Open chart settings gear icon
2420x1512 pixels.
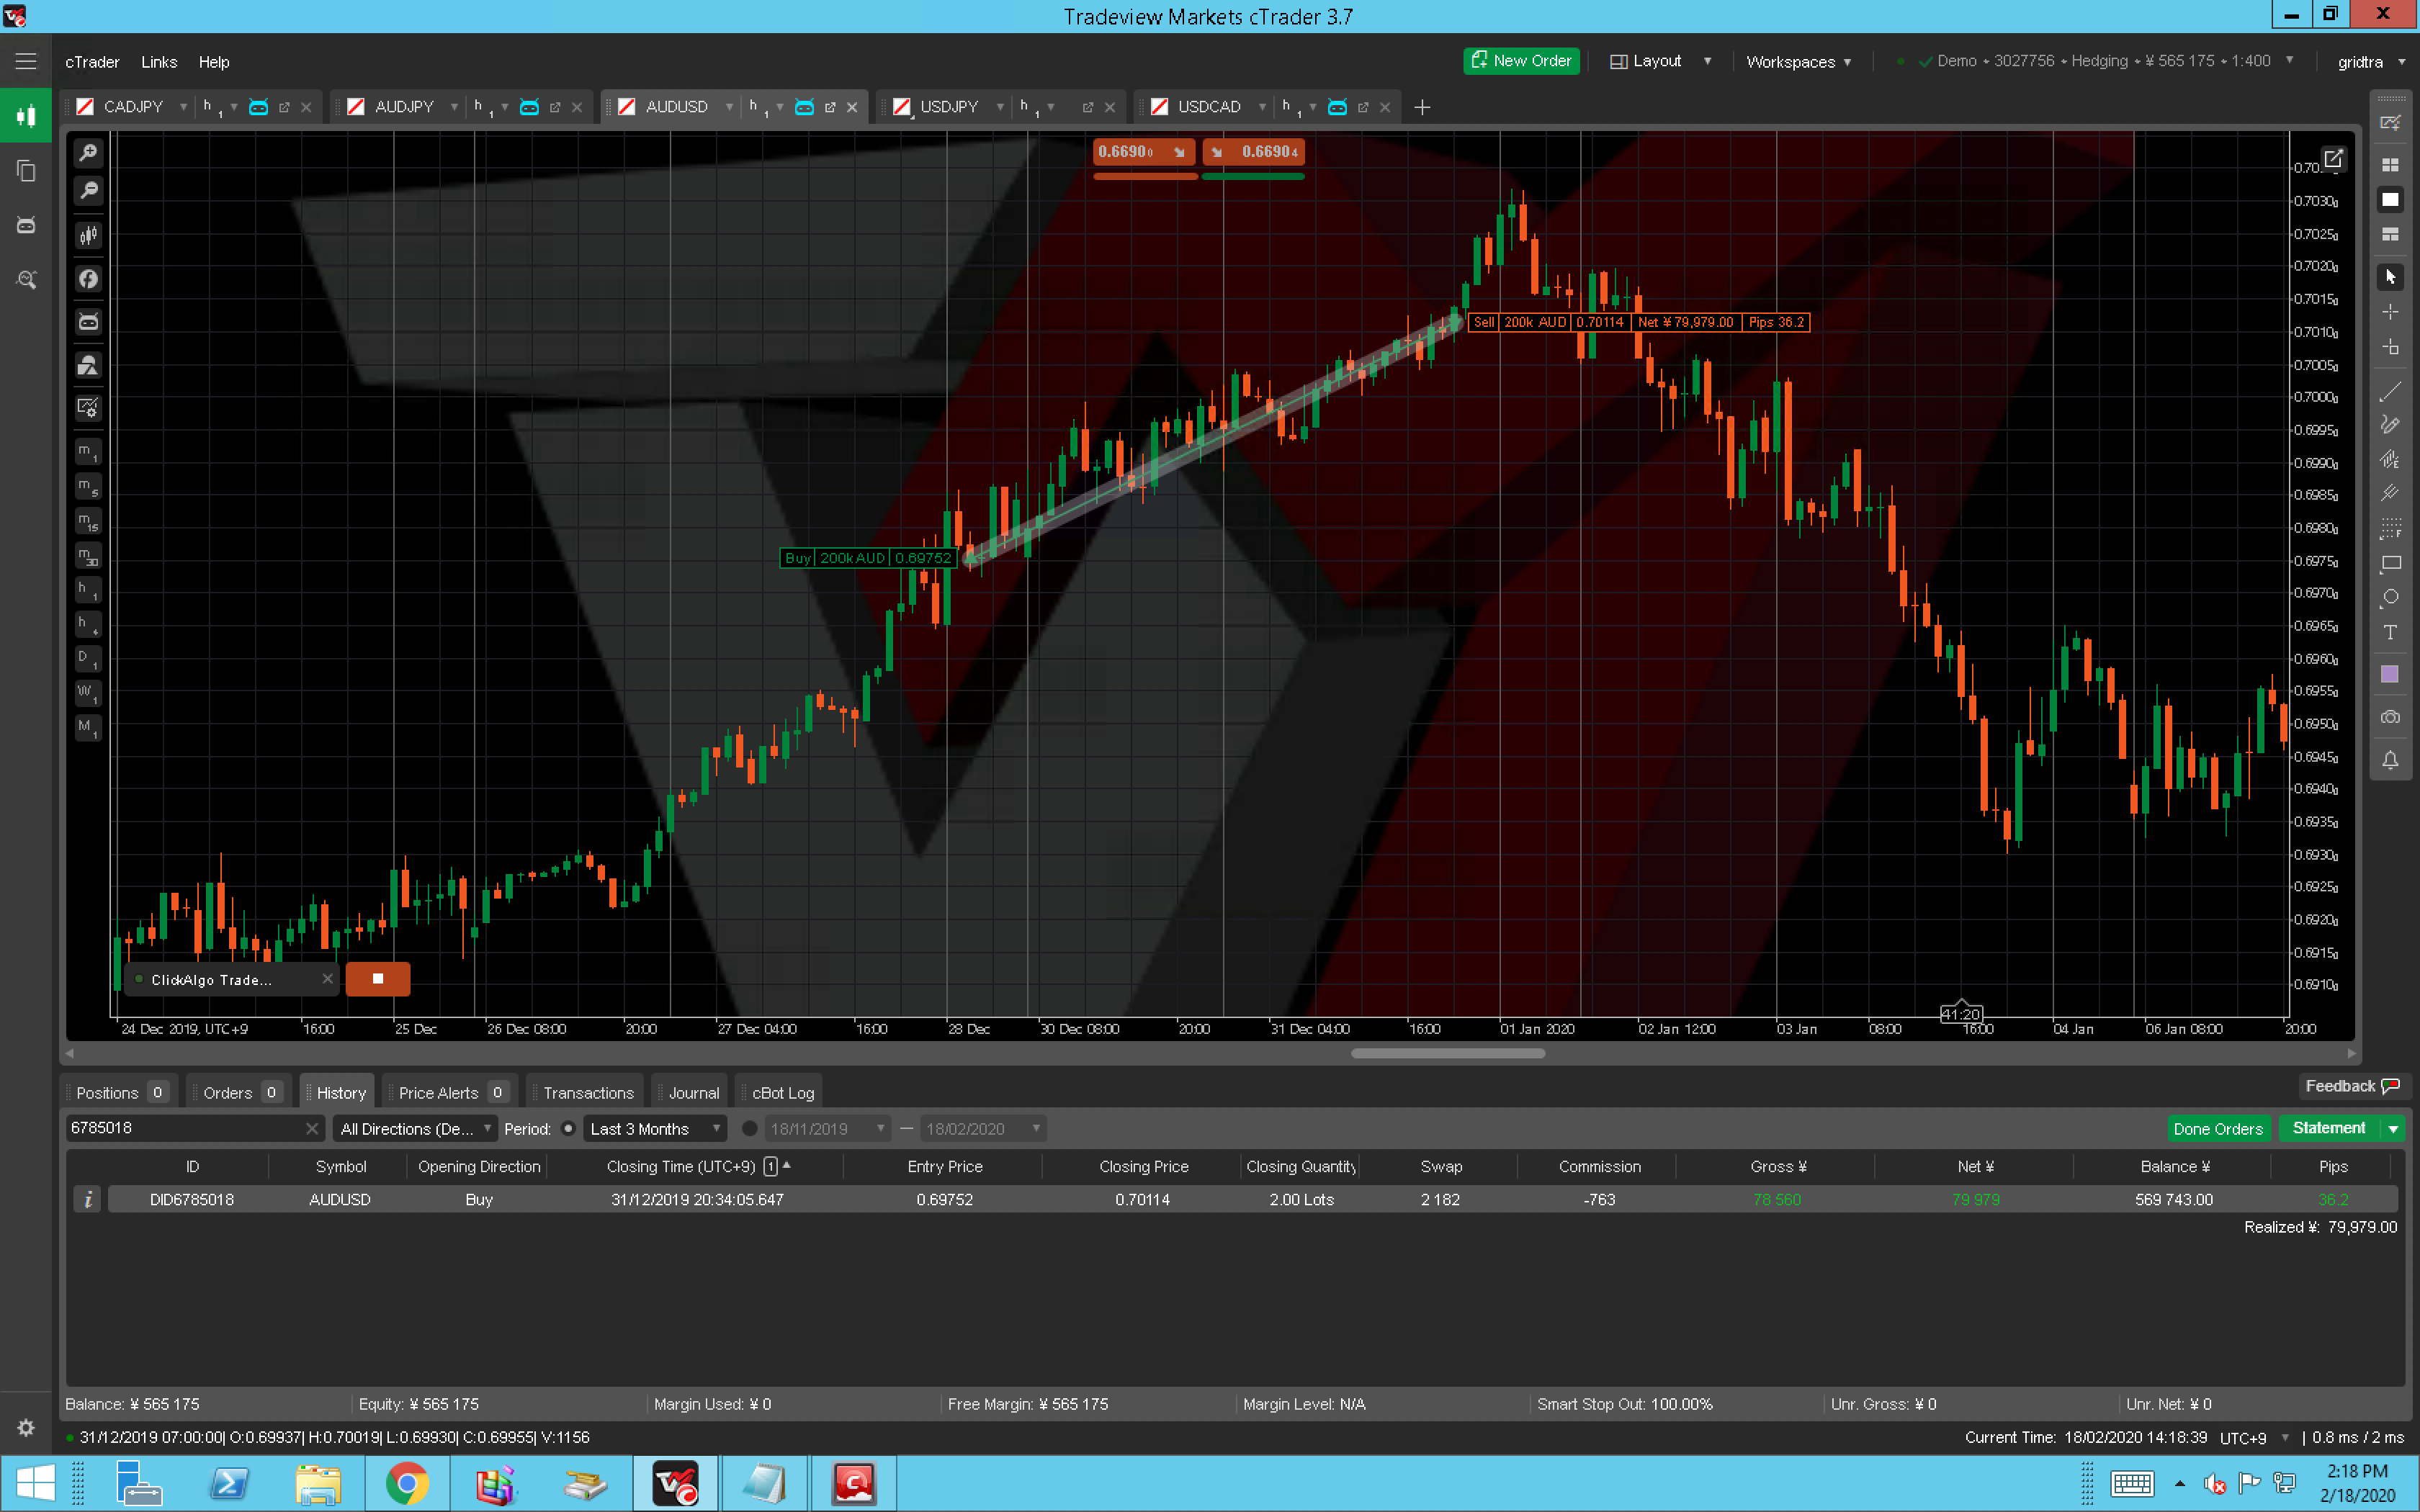[88, 408]
